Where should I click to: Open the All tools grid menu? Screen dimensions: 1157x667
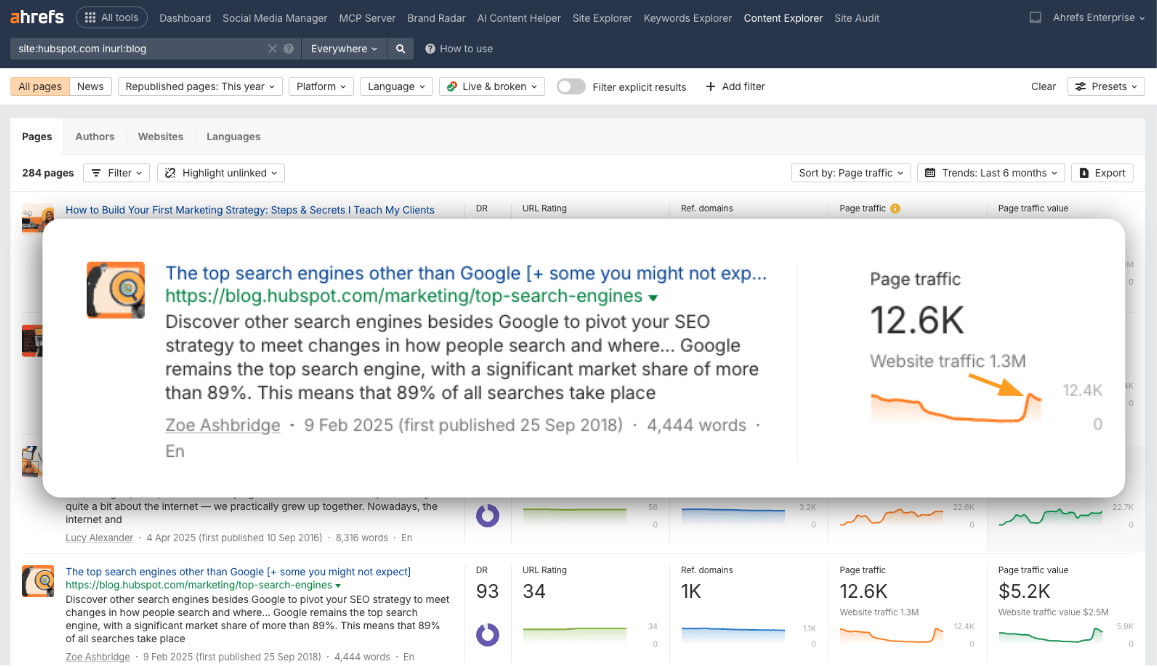(x=111, y=16)
